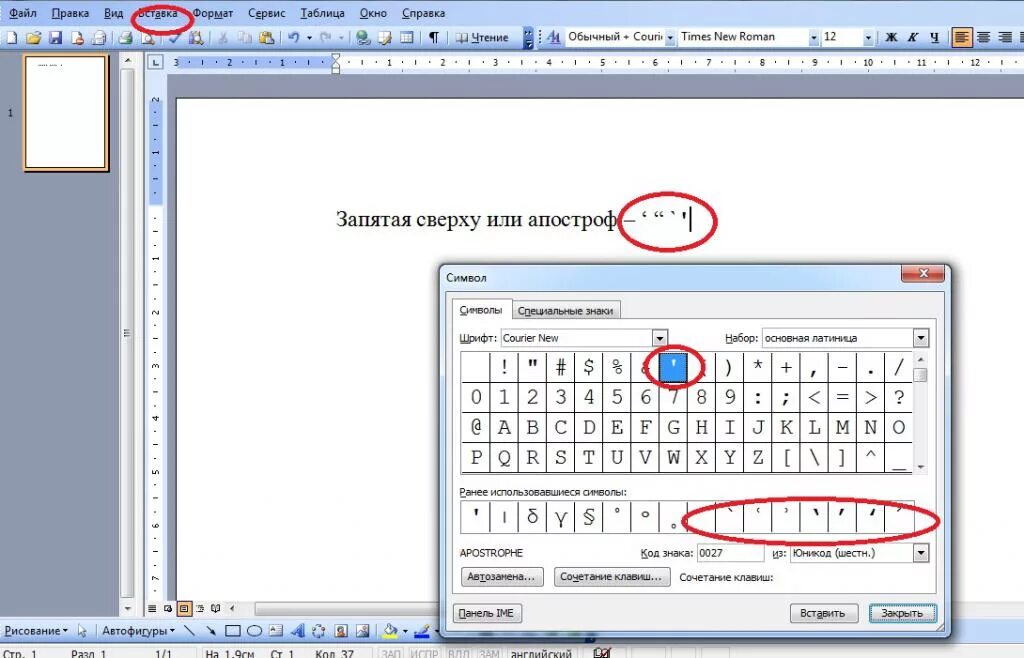Open the Автофигуры menu
1024x658 pixels.
tap(138, 631)
